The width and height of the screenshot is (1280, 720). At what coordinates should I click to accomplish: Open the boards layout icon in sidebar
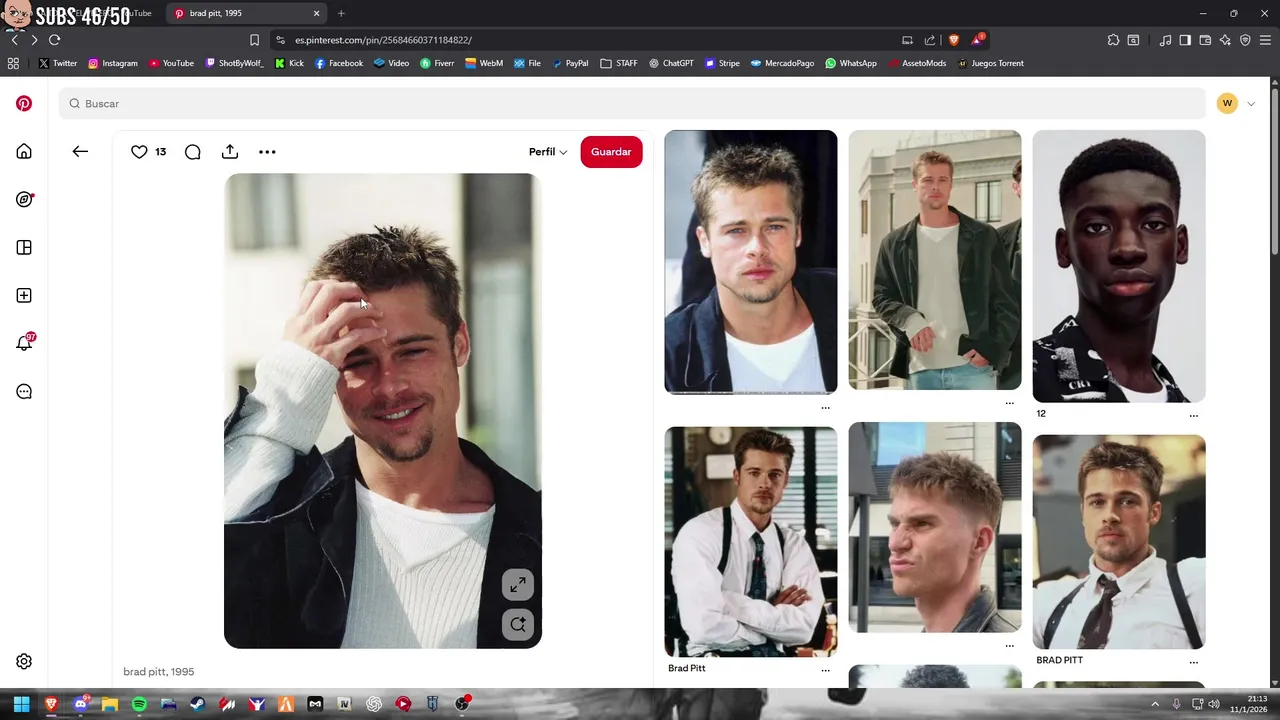pos(24,247)
